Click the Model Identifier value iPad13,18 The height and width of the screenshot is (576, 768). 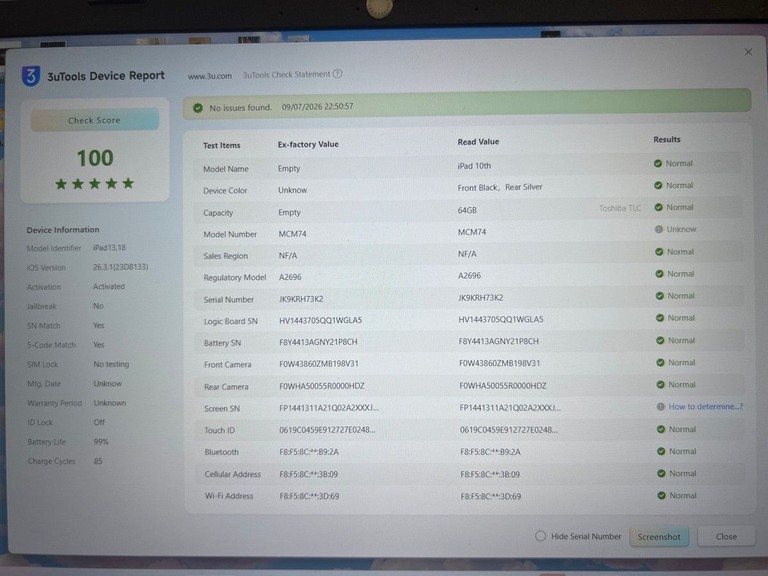pos(109,248)
